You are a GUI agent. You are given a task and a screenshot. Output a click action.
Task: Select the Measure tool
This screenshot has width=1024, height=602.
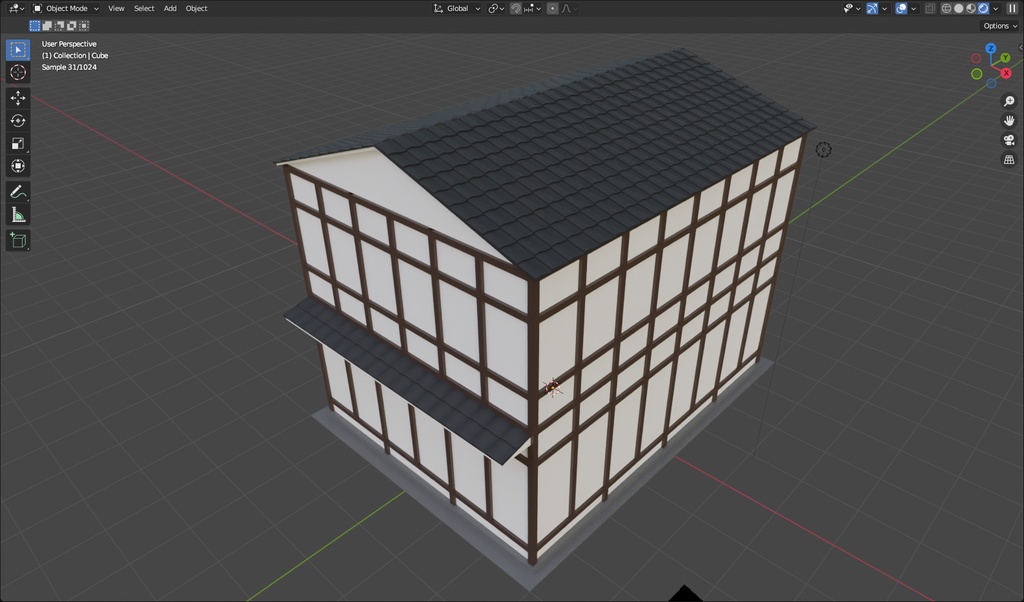pos(18,215)
